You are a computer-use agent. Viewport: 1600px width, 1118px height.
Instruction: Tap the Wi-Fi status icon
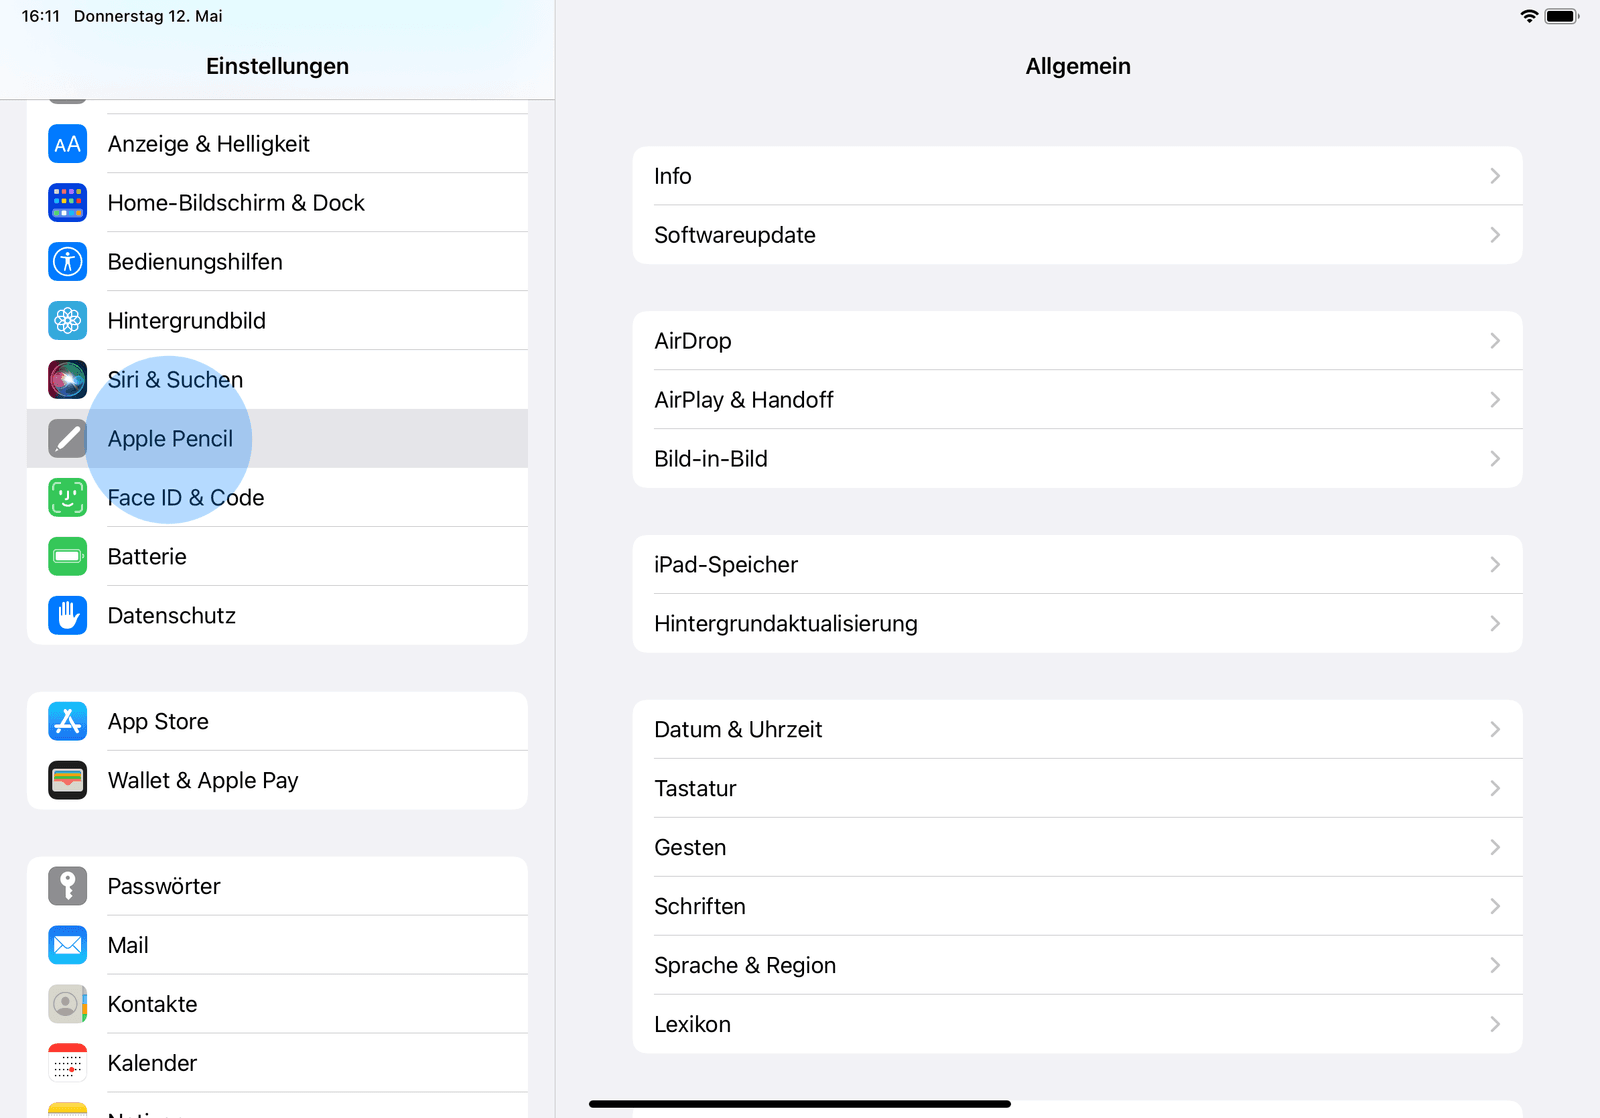(x=1529, y=16)
